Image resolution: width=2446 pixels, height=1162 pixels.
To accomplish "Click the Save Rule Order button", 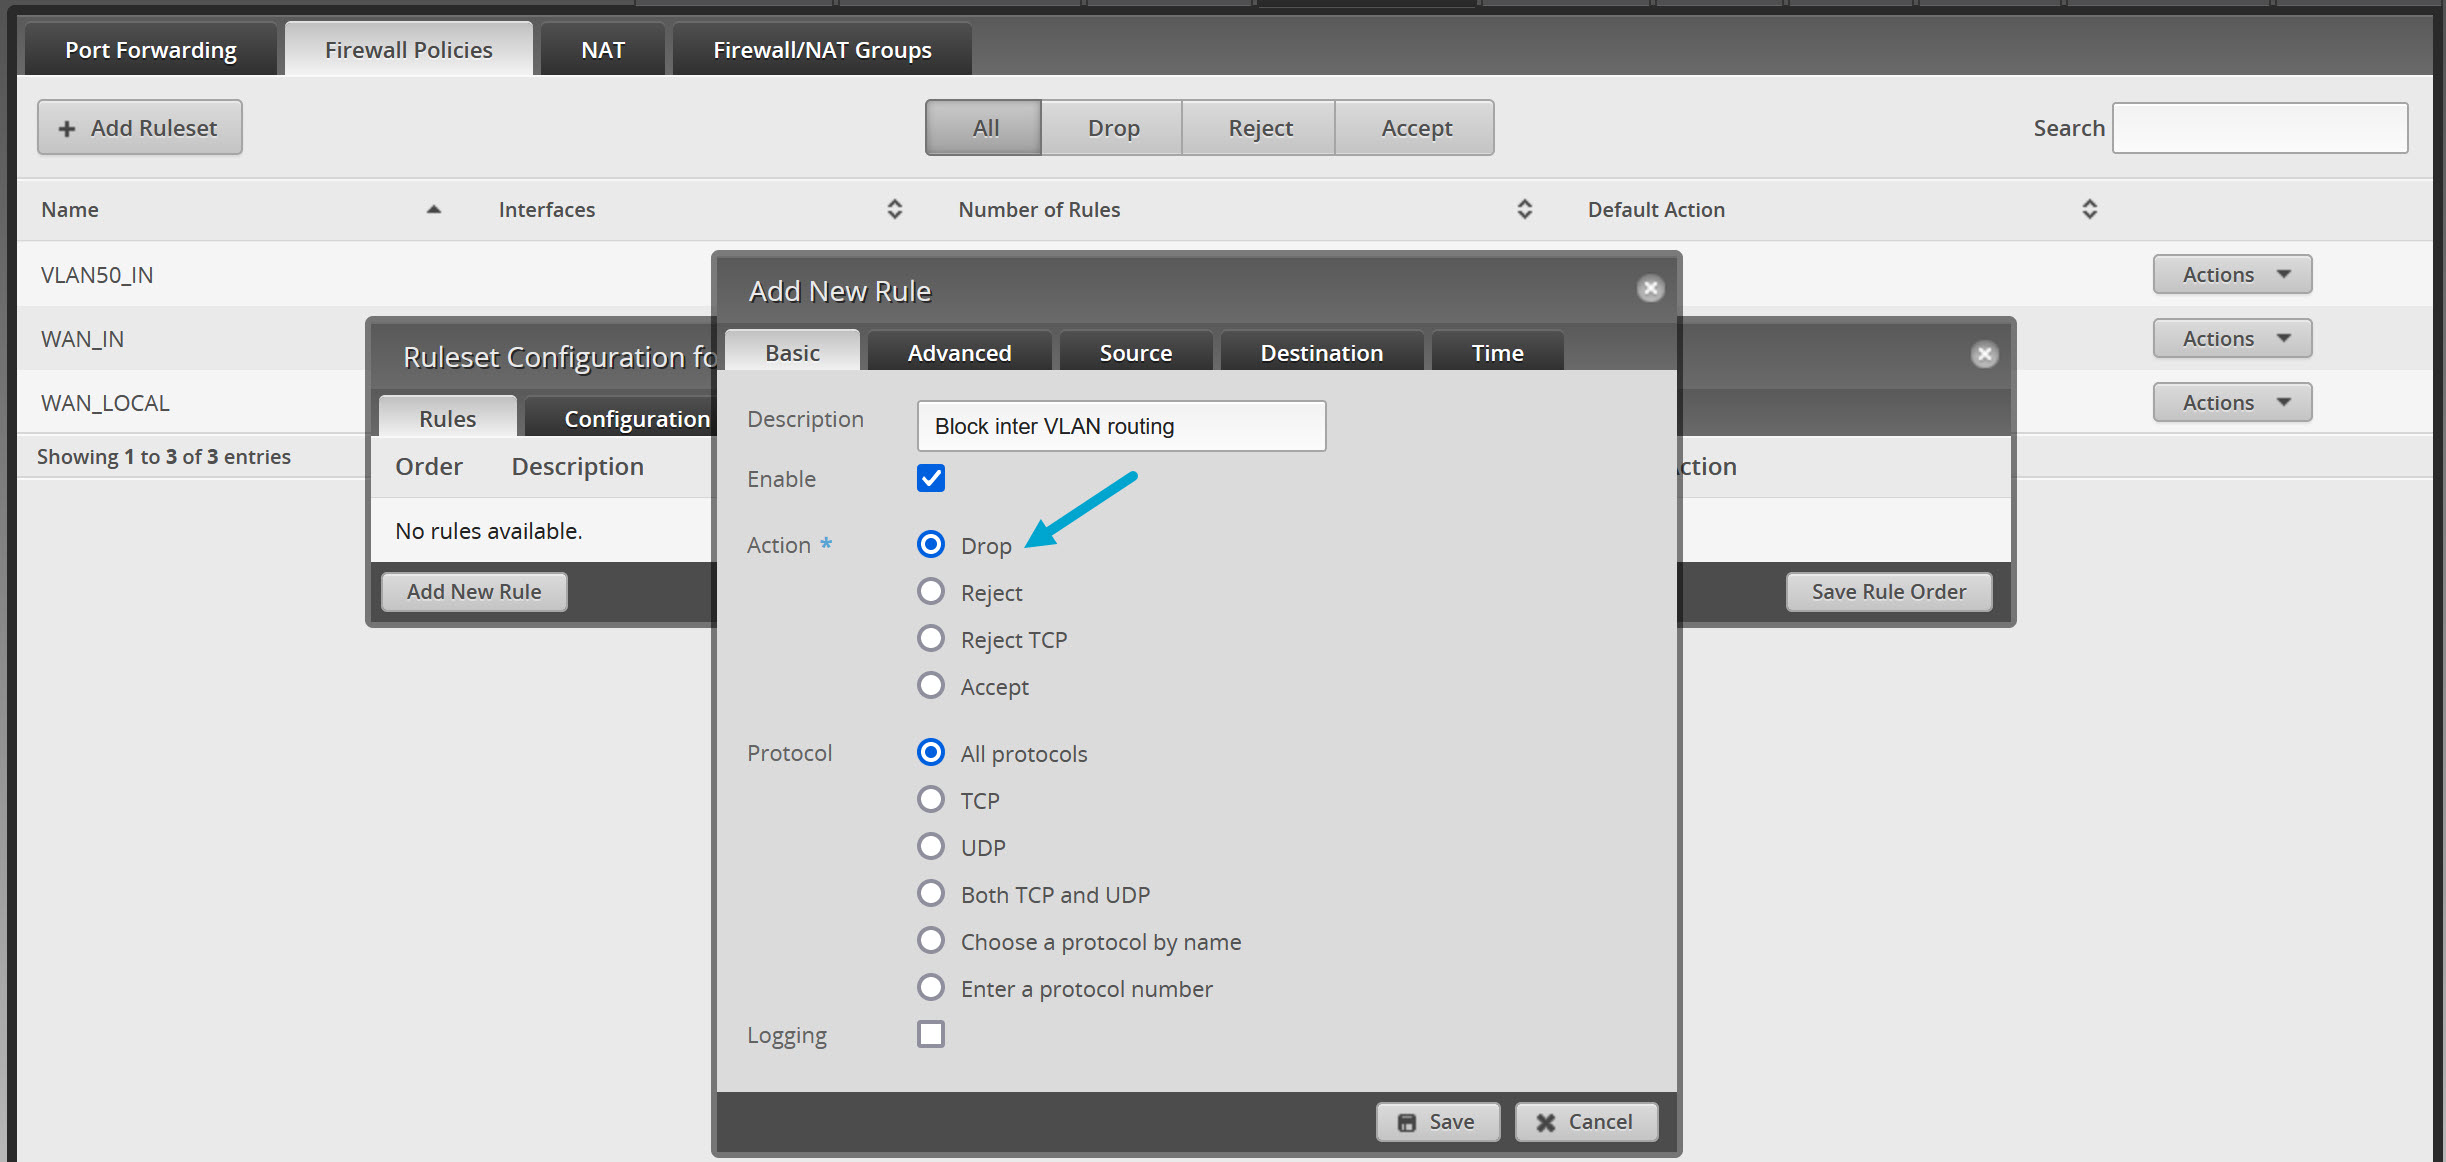I will (x=1888, y=591).
